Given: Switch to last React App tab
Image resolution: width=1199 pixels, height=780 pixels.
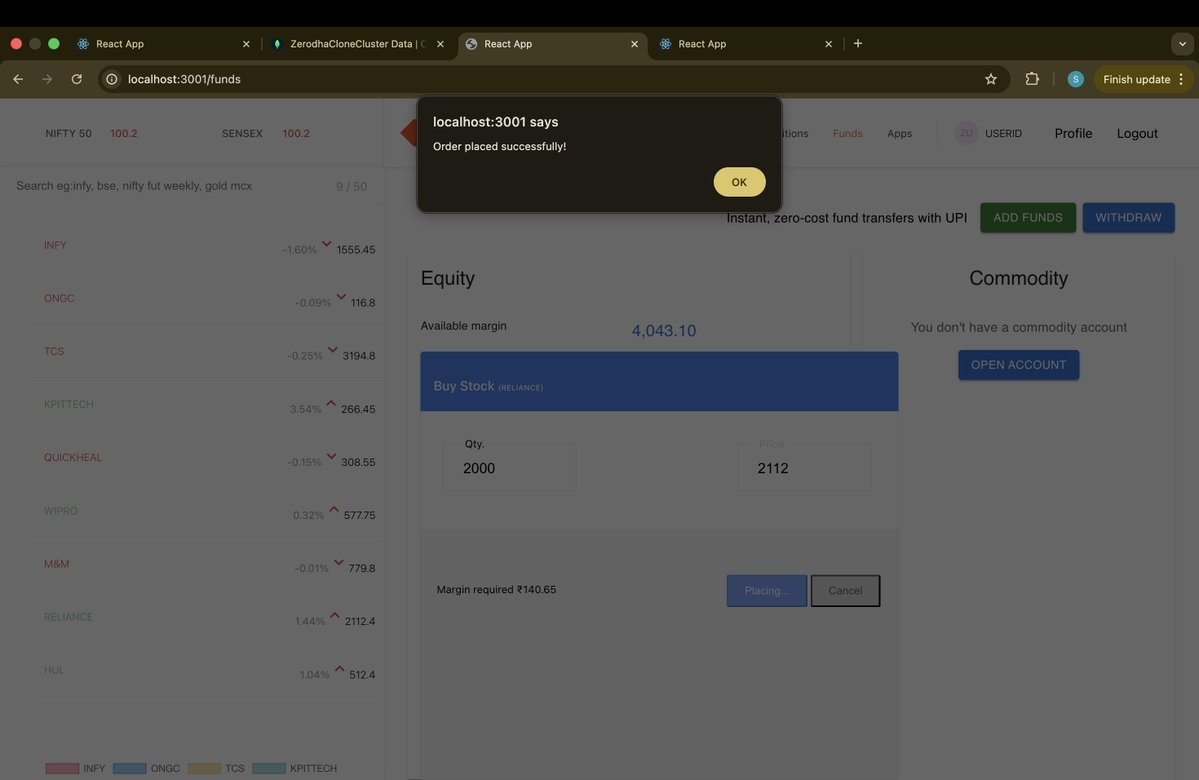Looking at the screenshot, I should tap(746, 44).
